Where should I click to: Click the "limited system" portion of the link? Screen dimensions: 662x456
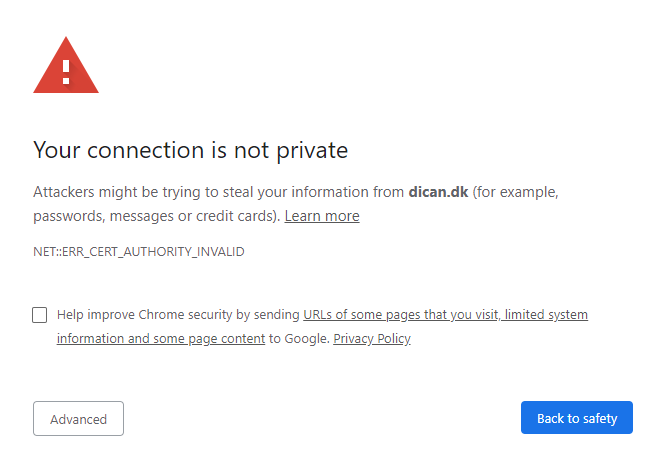pyautogui.click(x=546, y=315)
